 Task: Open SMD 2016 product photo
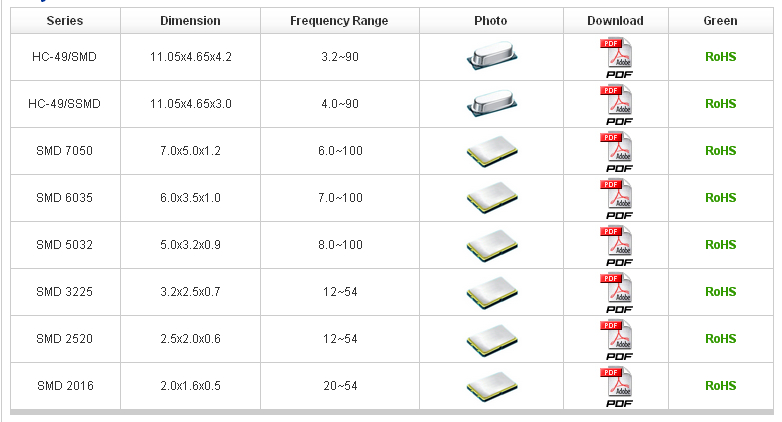[x=492, y=386]
